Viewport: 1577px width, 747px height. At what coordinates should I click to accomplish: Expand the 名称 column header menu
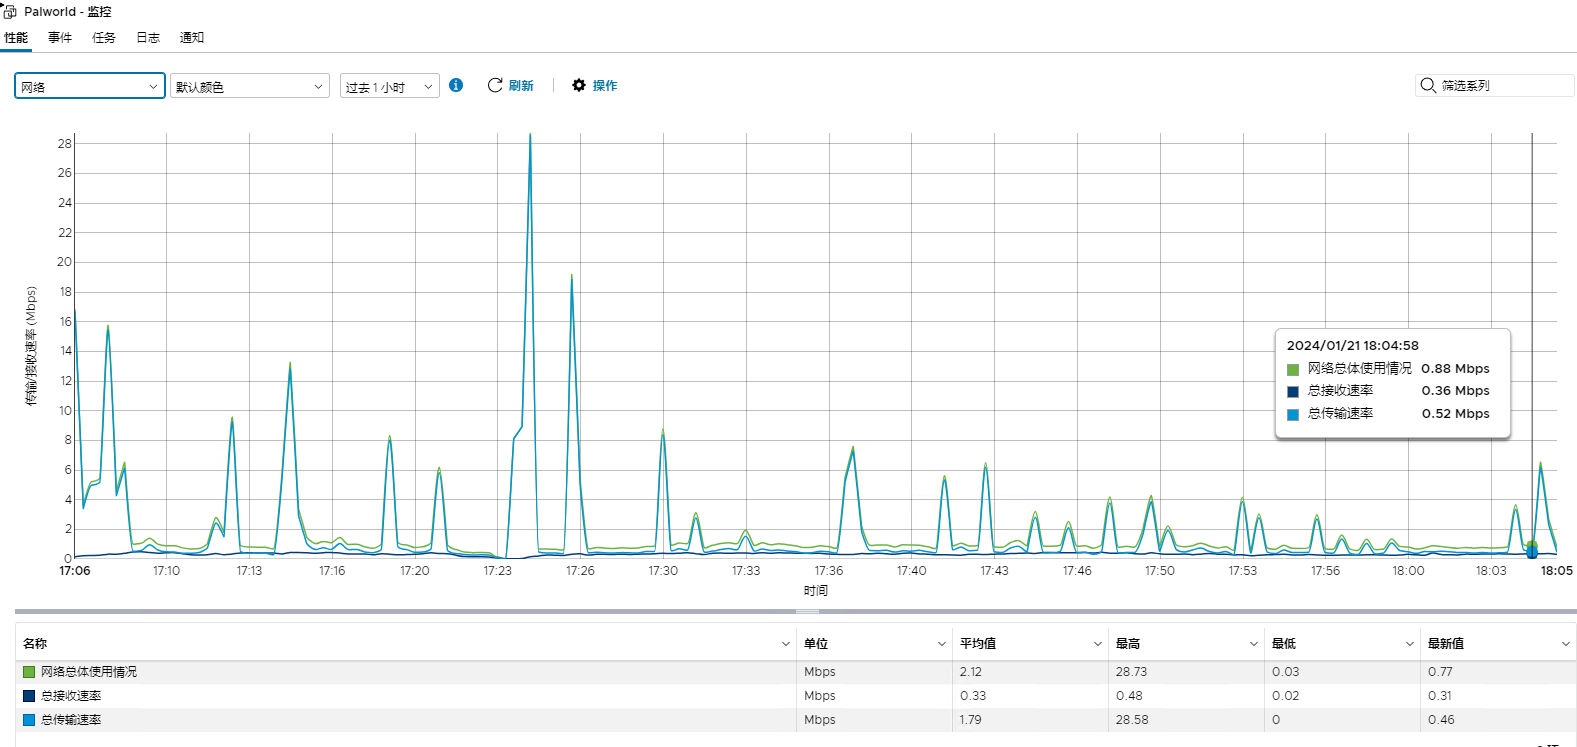[786, 644]
